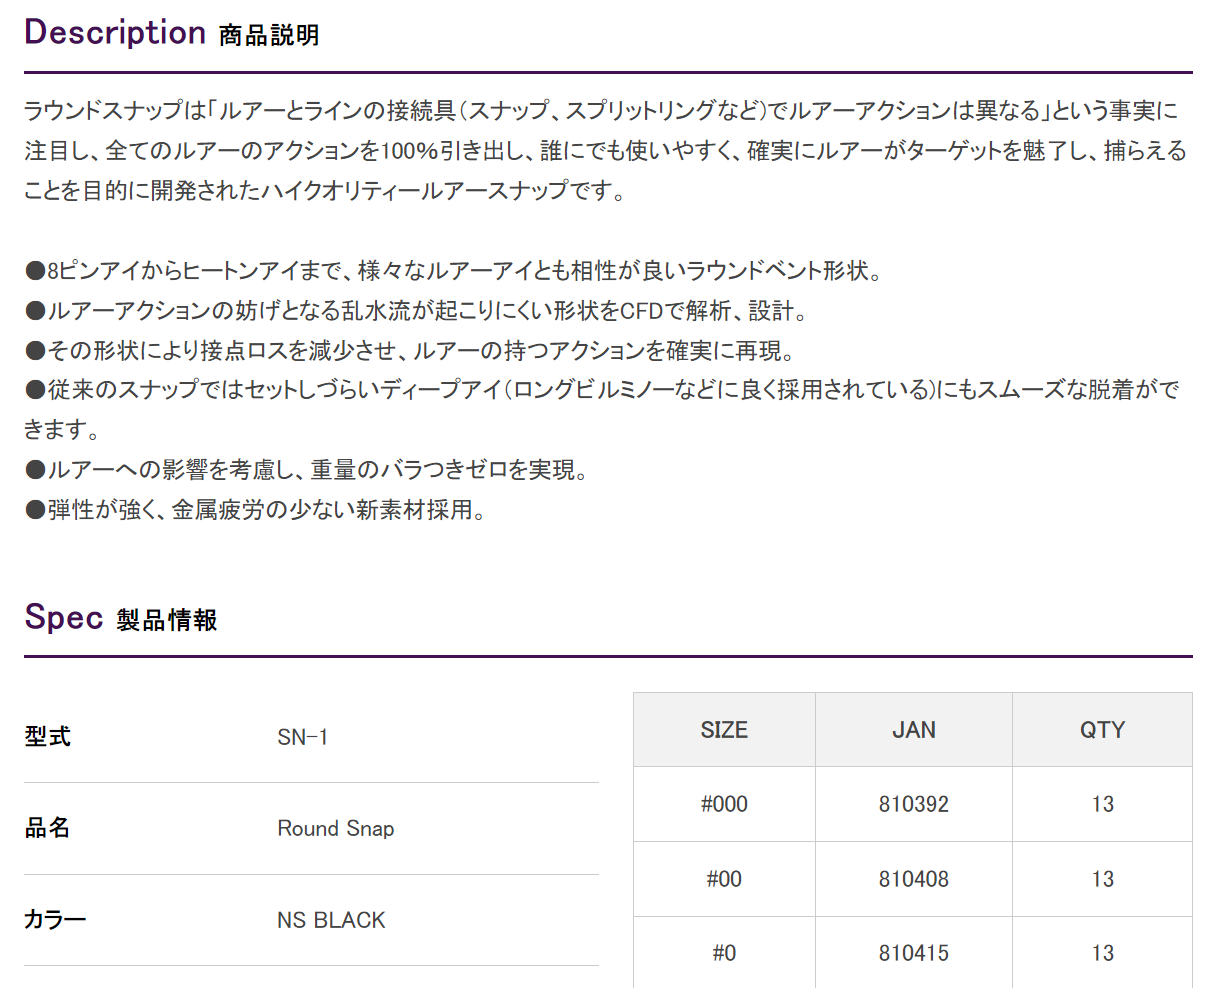
Task: Click the 型式 label
Action: click(47, 737)
